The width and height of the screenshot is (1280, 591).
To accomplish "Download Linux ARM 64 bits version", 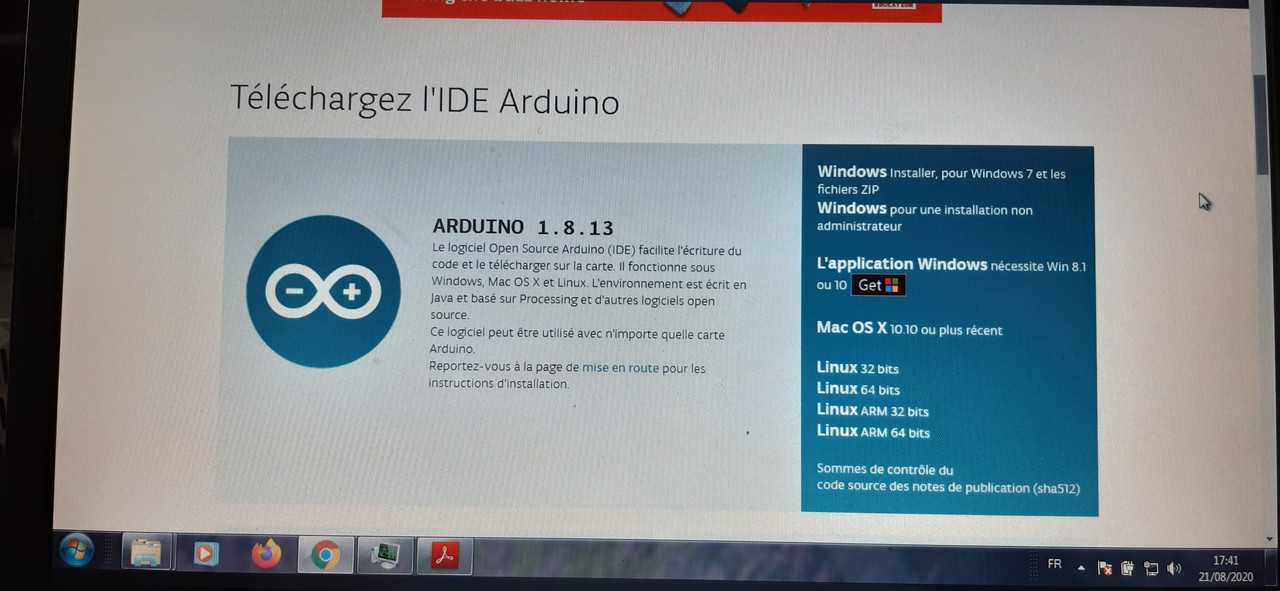I will coord(873,431).
